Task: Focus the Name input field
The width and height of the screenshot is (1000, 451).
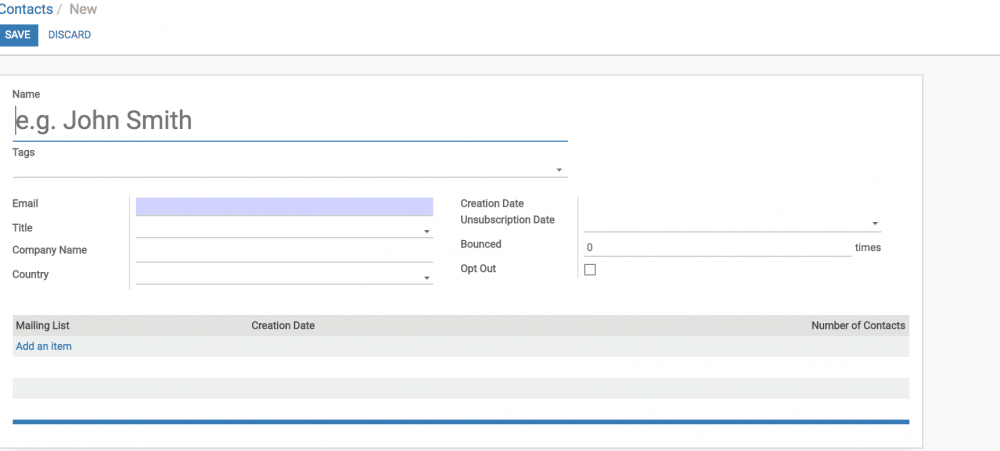Action: 290,121
